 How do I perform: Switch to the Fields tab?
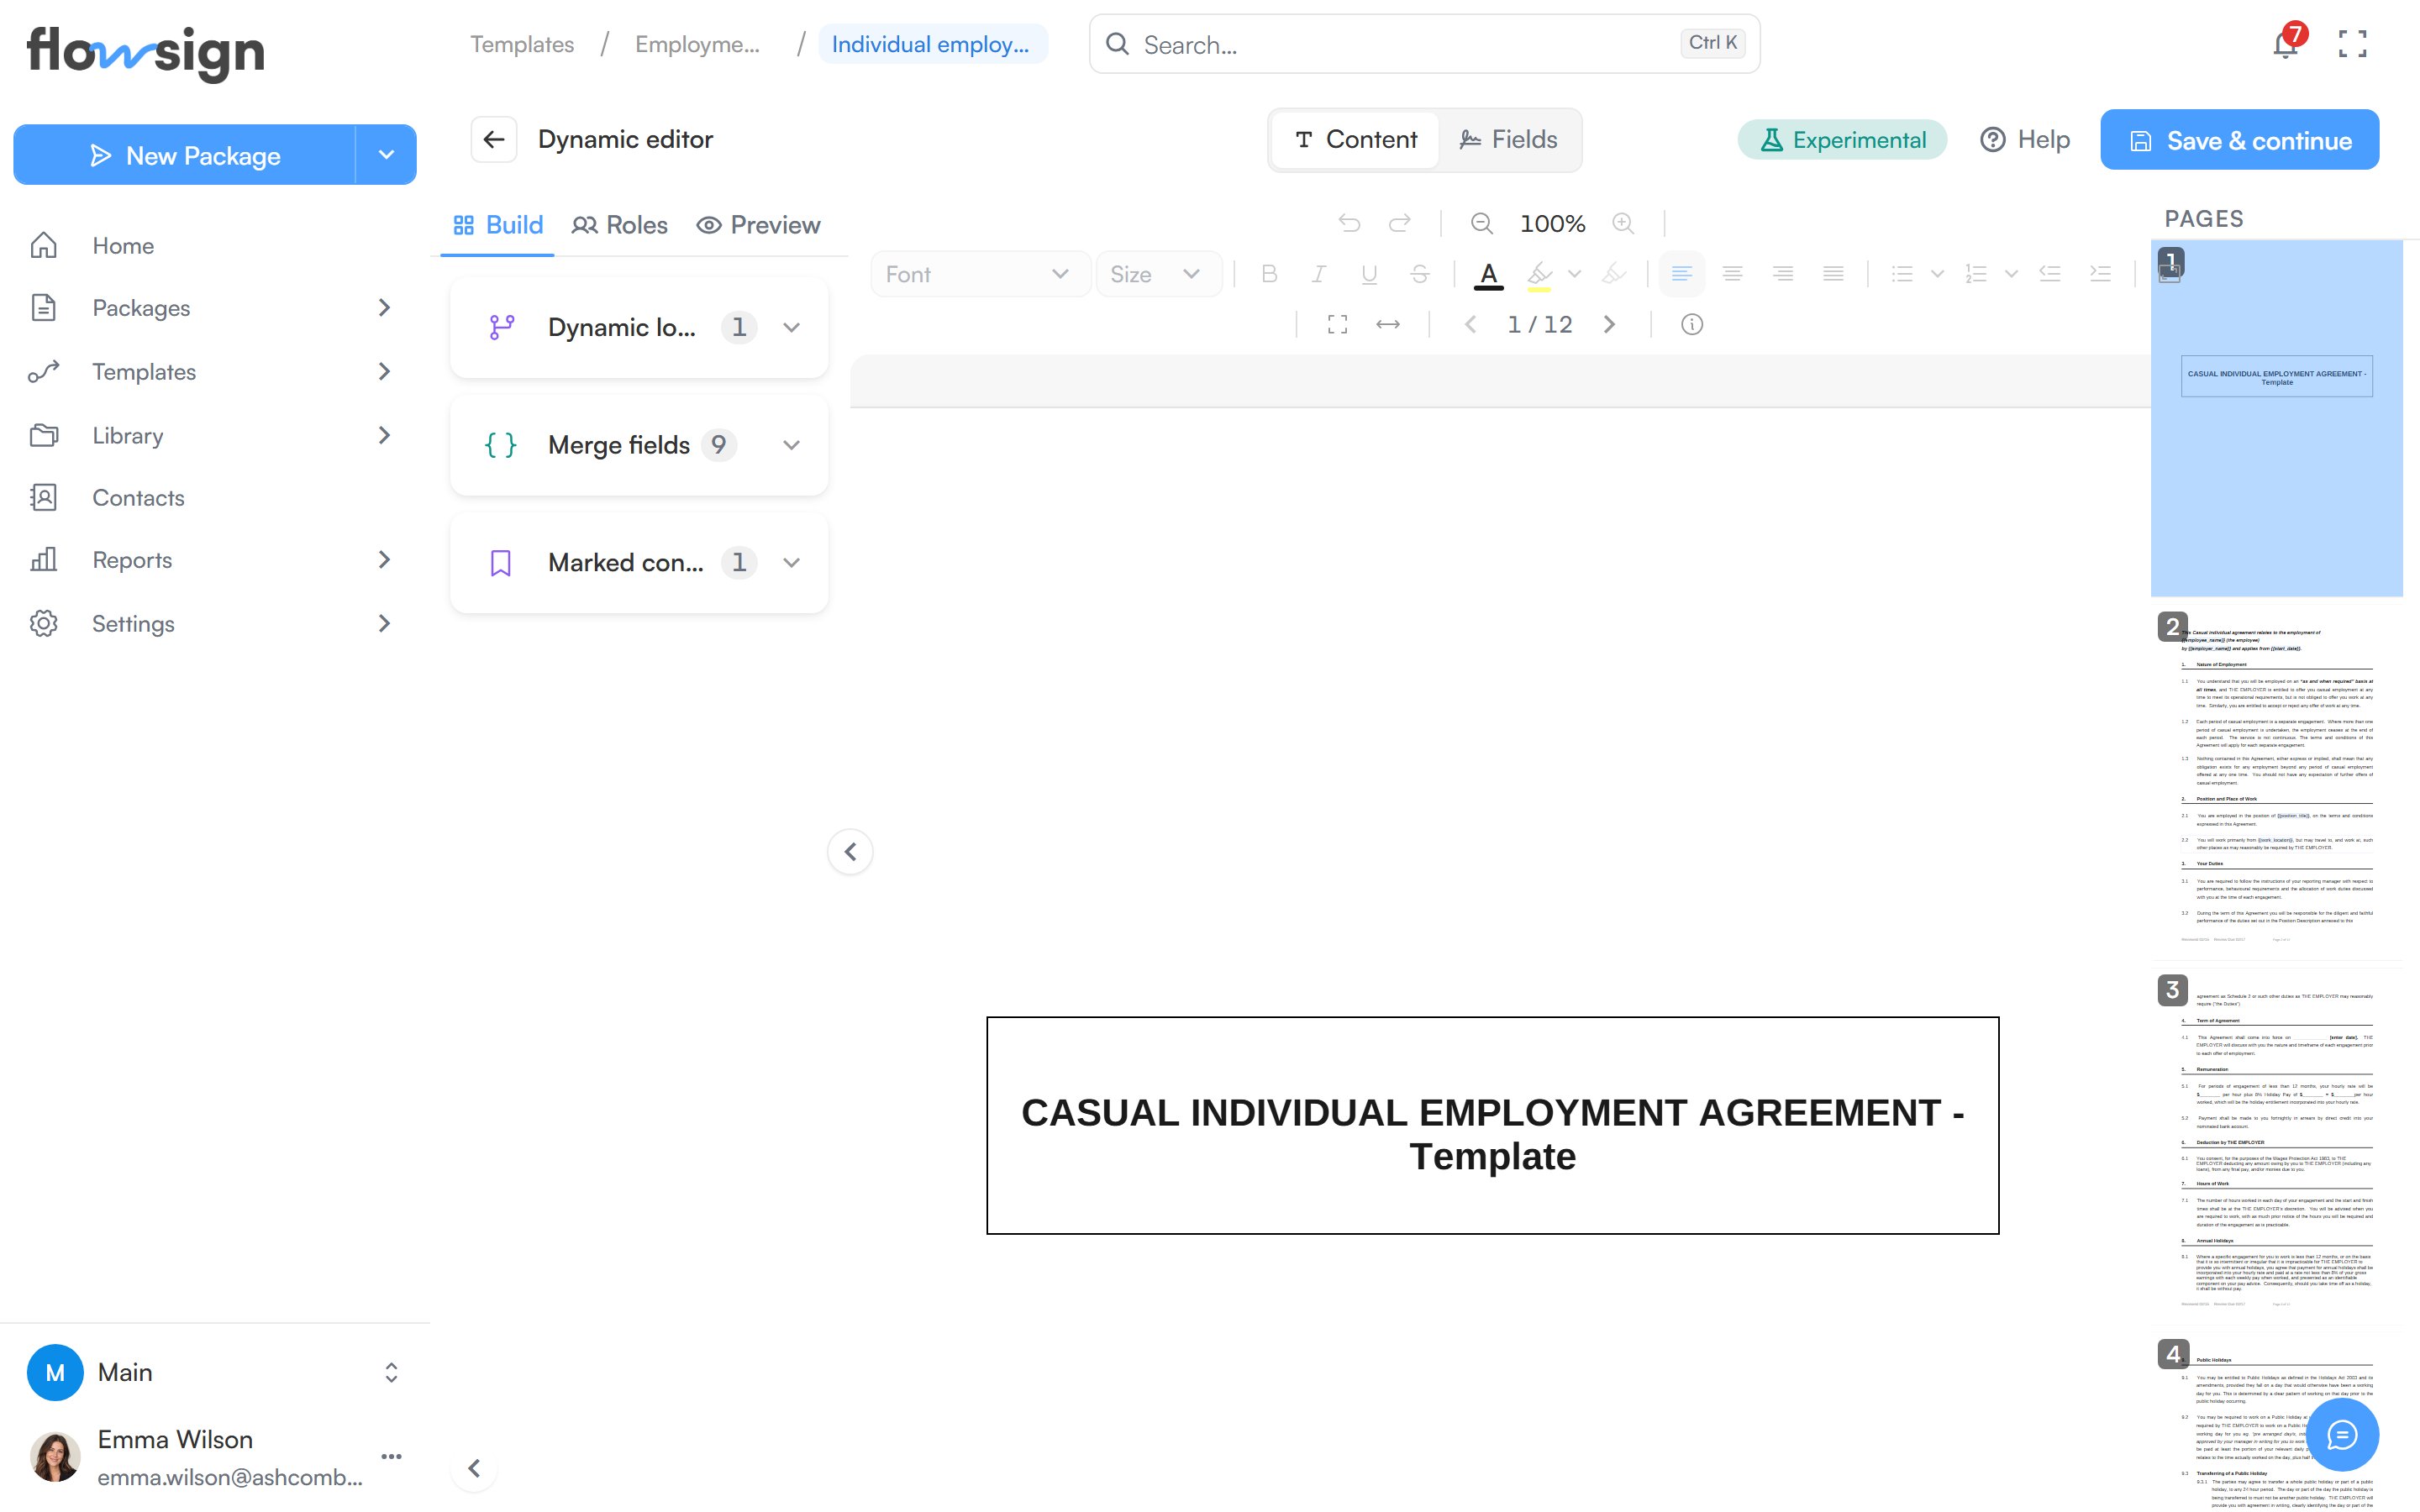[x=1508, y=140]
